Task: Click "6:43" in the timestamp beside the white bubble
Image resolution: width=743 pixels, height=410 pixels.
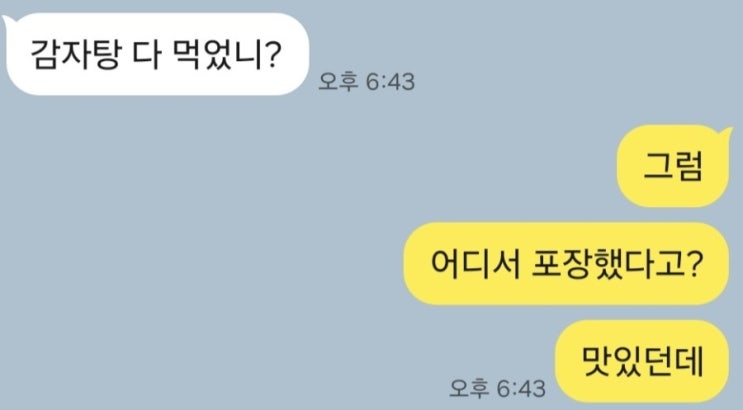Action: 390,82
